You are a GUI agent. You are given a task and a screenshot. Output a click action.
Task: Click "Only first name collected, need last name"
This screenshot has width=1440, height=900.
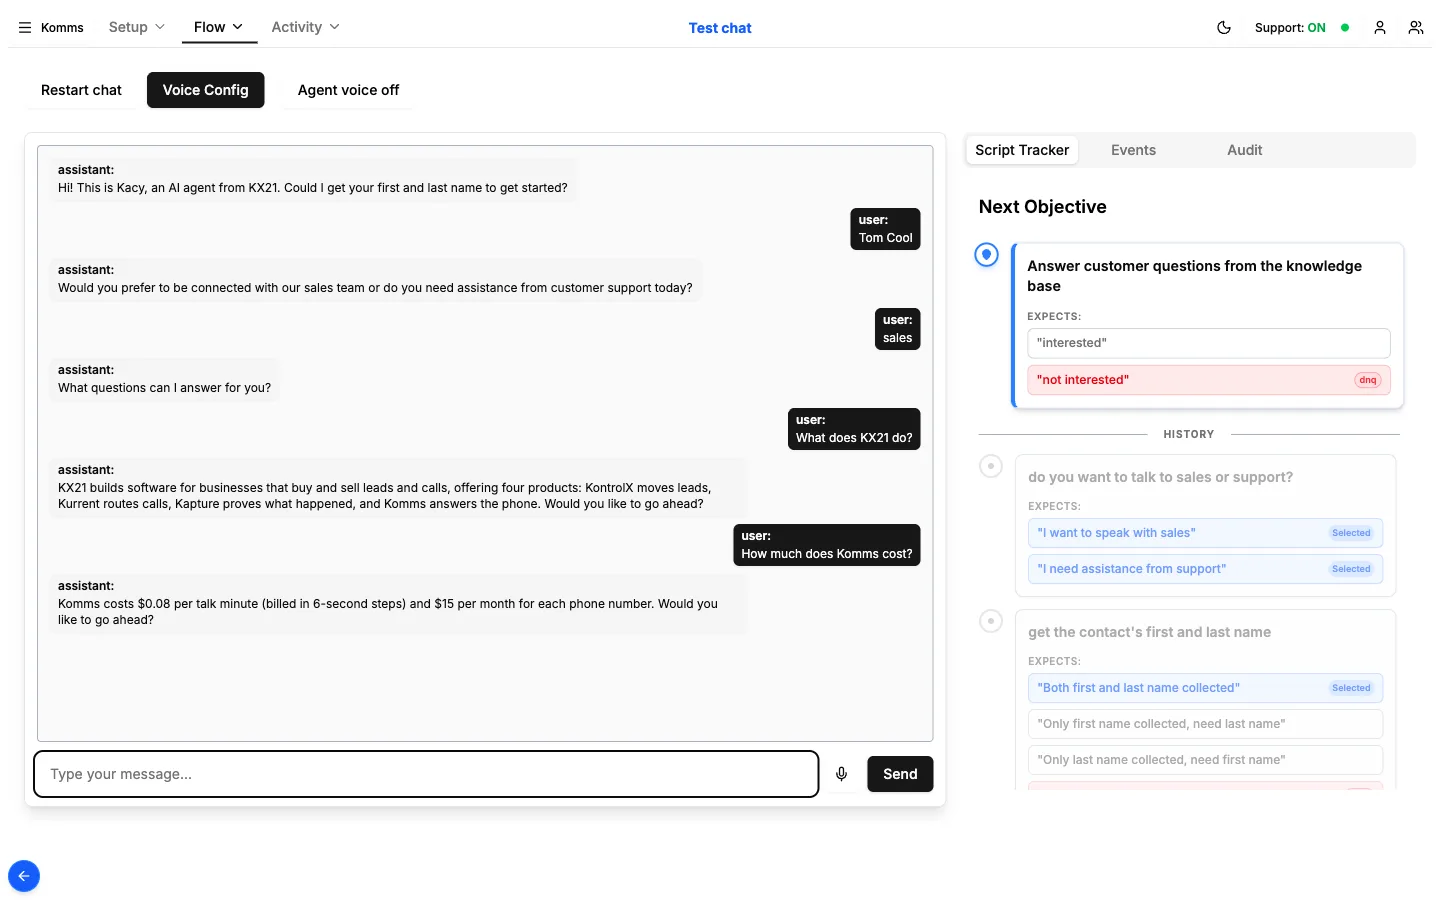click(1205, 724)
